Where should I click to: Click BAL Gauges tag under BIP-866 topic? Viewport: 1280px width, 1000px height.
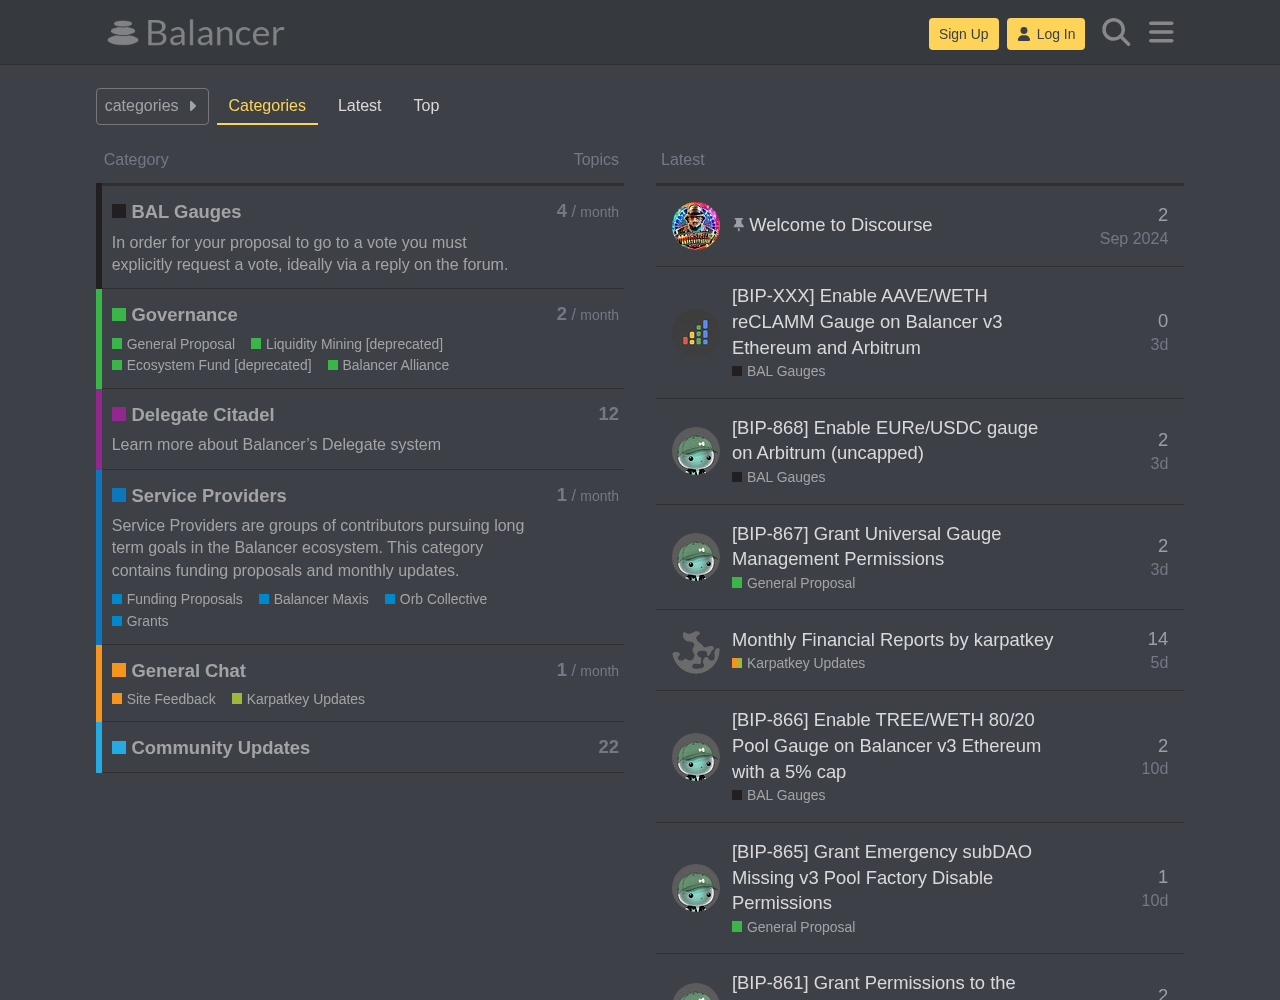pos(779,795)
